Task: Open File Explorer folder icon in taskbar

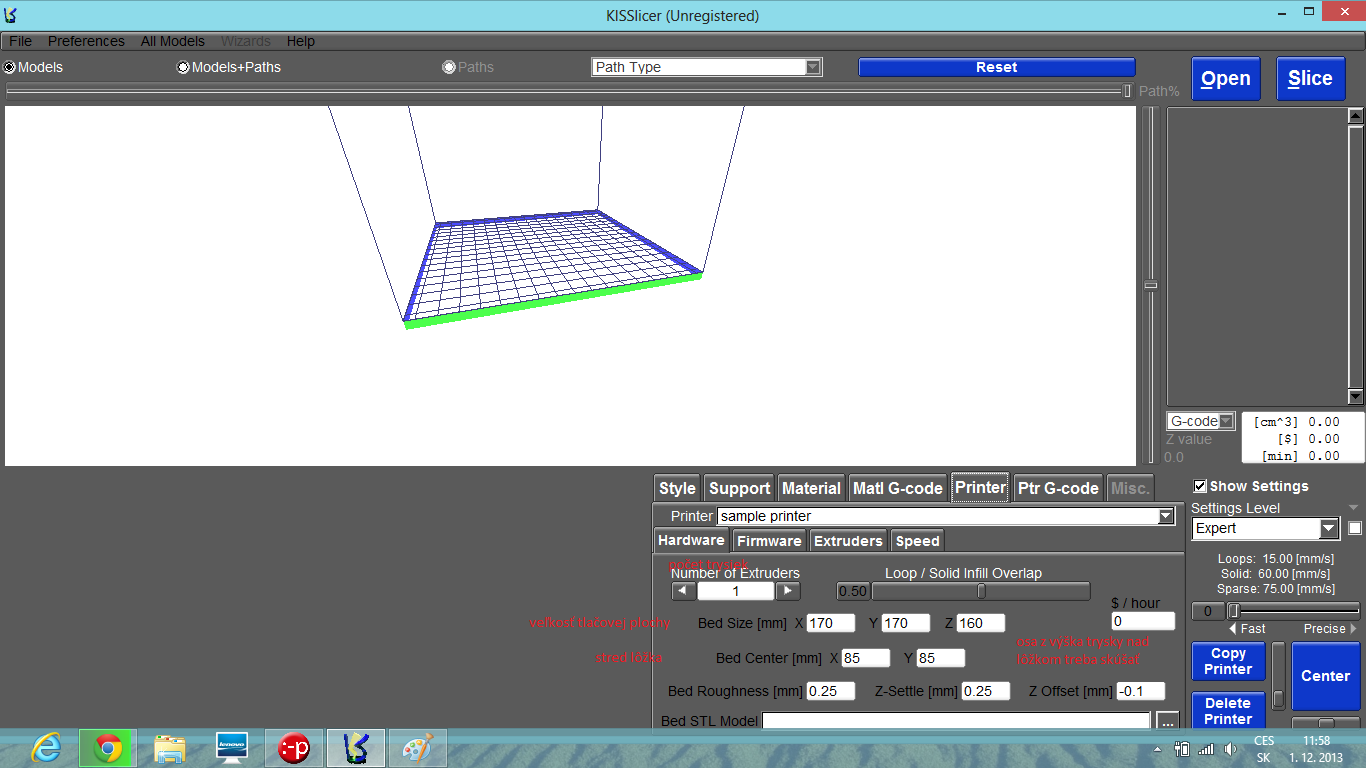Action: (170, 748)
